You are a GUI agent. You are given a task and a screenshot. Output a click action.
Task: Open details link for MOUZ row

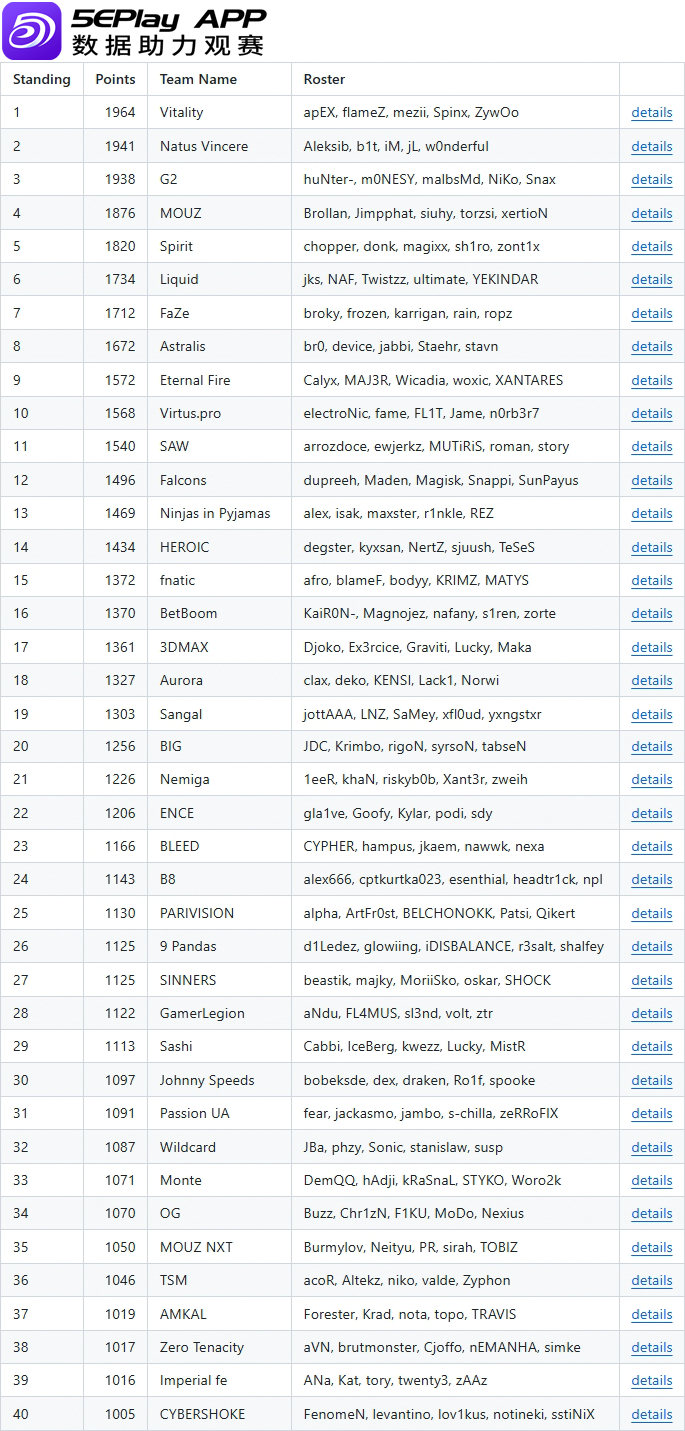click(652, 213)
